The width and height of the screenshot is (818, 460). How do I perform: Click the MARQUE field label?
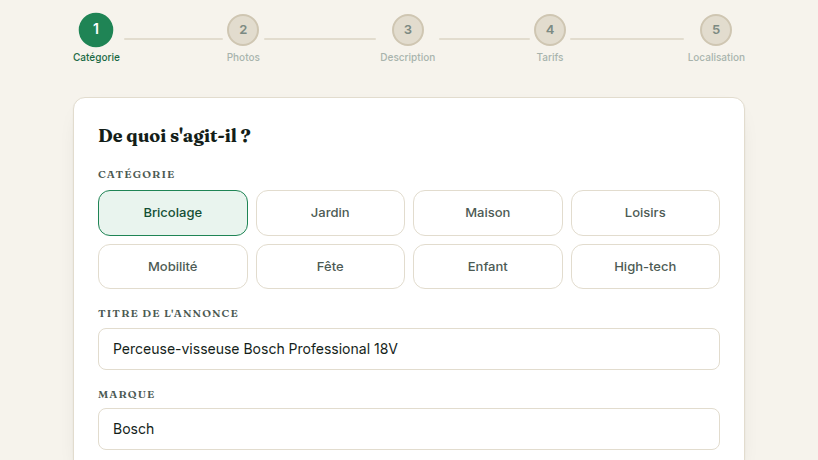coord(127,394)
